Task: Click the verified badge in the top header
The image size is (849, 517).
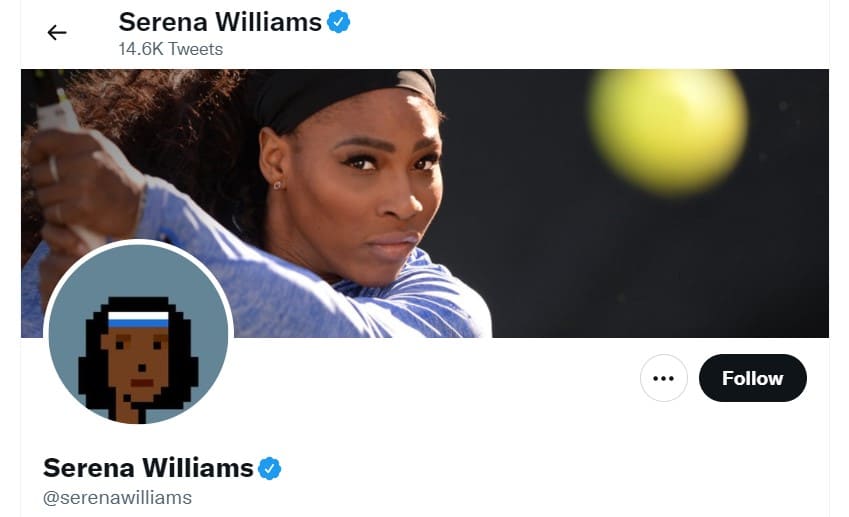Action: tap(338, 22)
